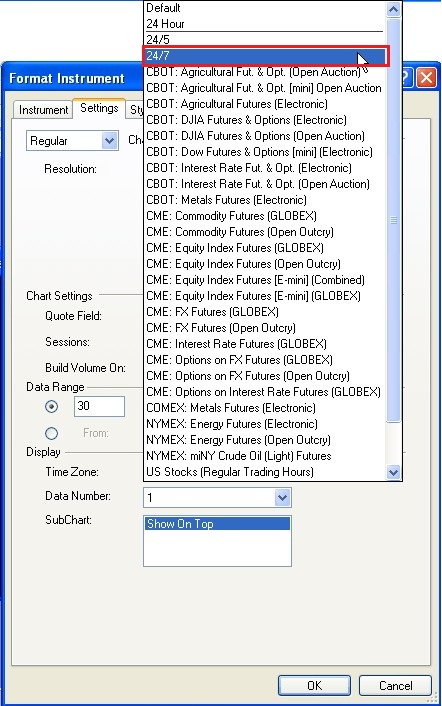Switch to the Instrument tab
The image size is (442, 706).
point(43,110)
